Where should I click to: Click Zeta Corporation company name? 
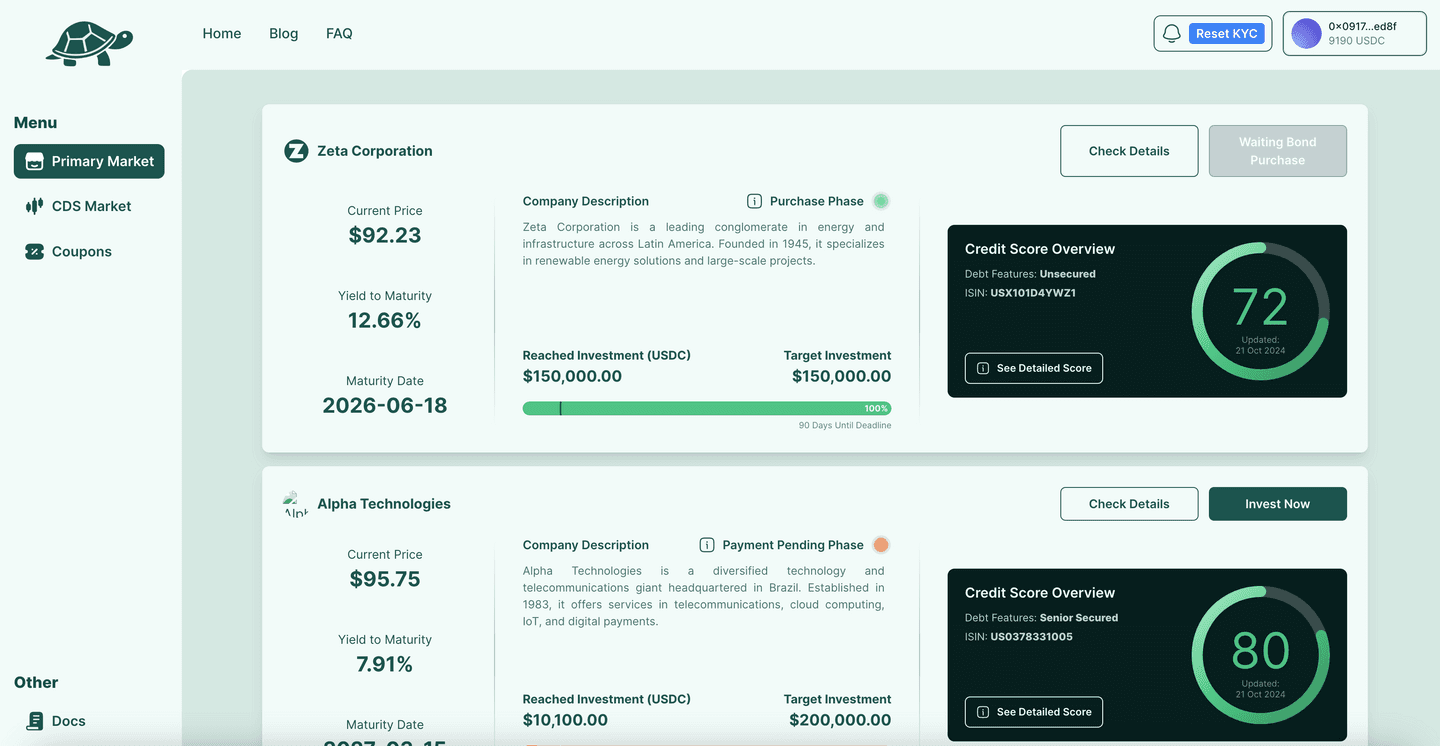click(375, 151)
